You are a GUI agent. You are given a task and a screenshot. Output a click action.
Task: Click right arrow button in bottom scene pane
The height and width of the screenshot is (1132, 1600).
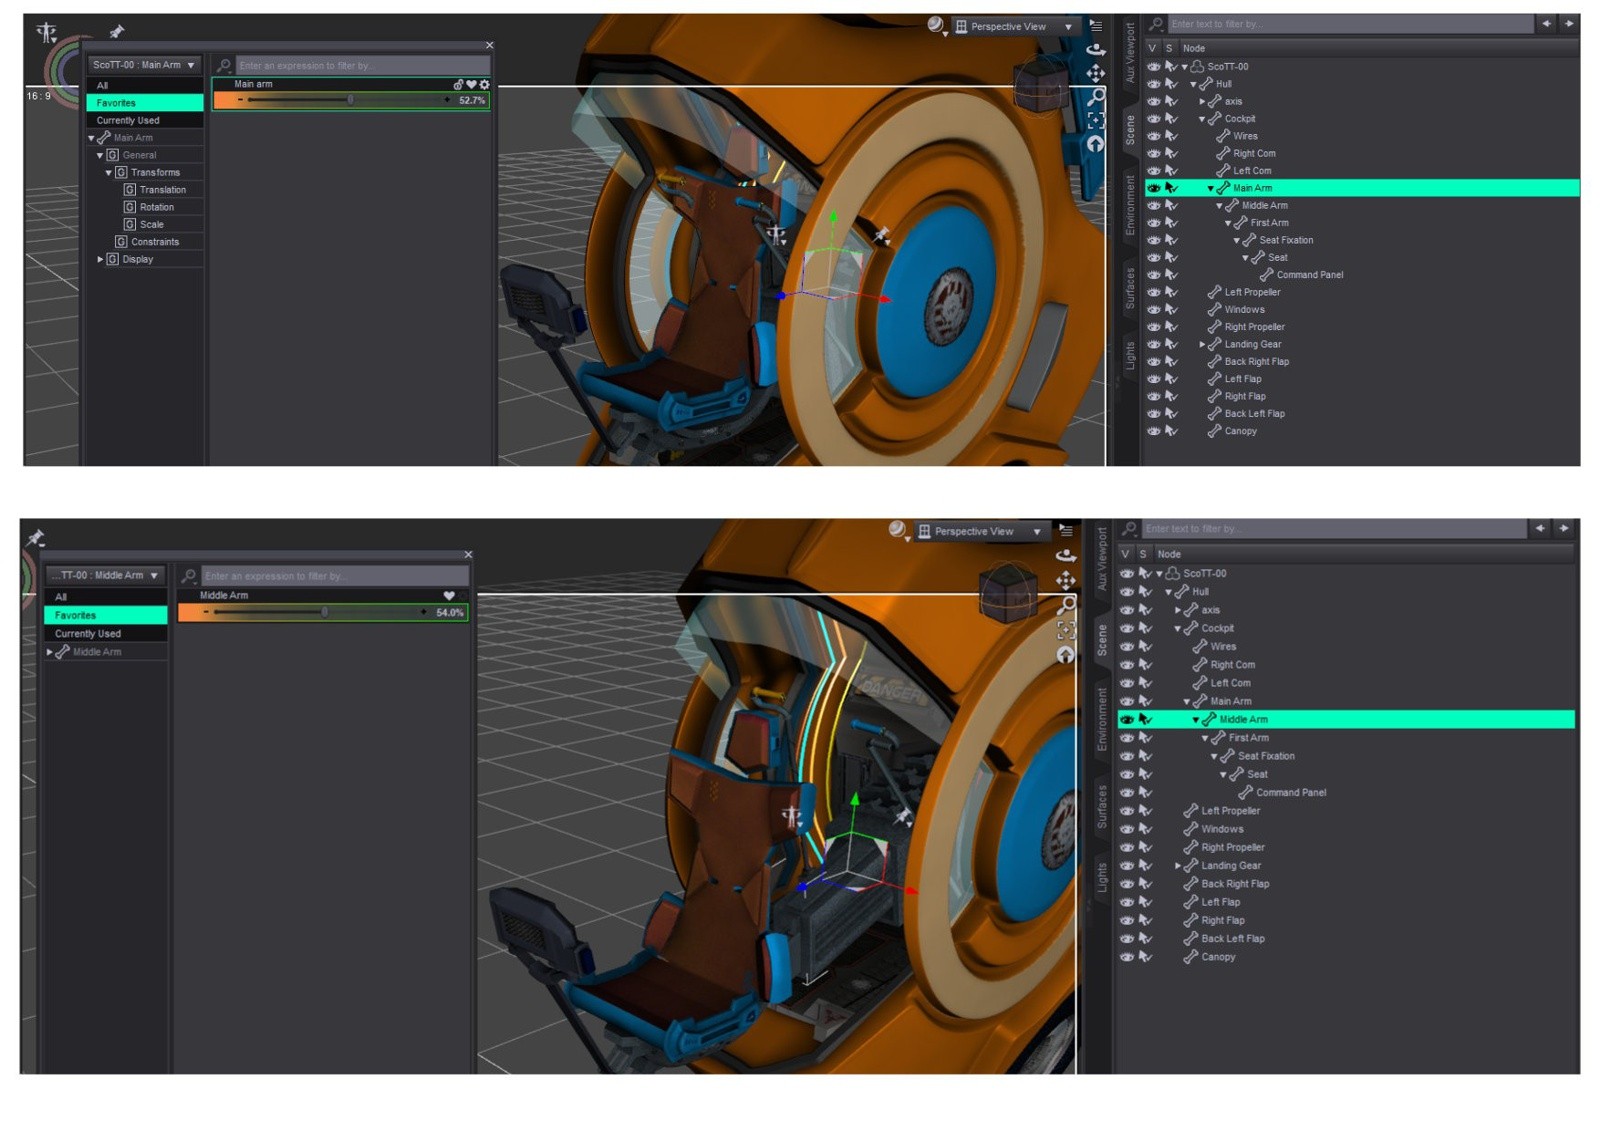(1563, 528)
